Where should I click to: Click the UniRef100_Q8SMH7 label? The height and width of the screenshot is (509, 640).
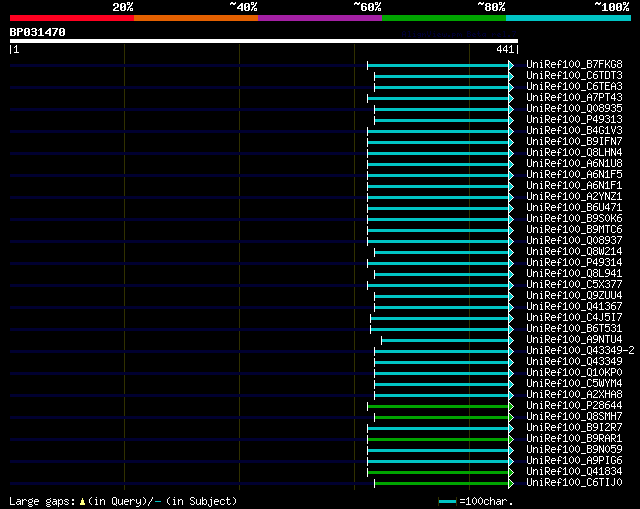pos(574,417)
